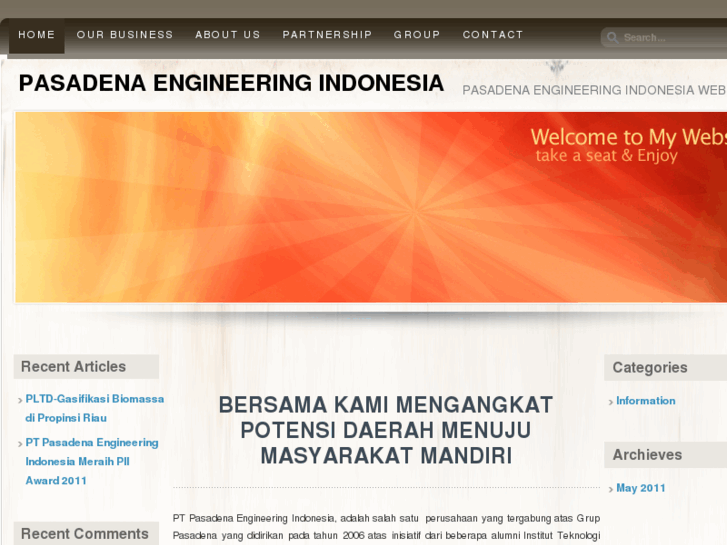Open the May 2011 archive link
The width and height of the screenshot is (727, 545).
click(x=640, y=488)
